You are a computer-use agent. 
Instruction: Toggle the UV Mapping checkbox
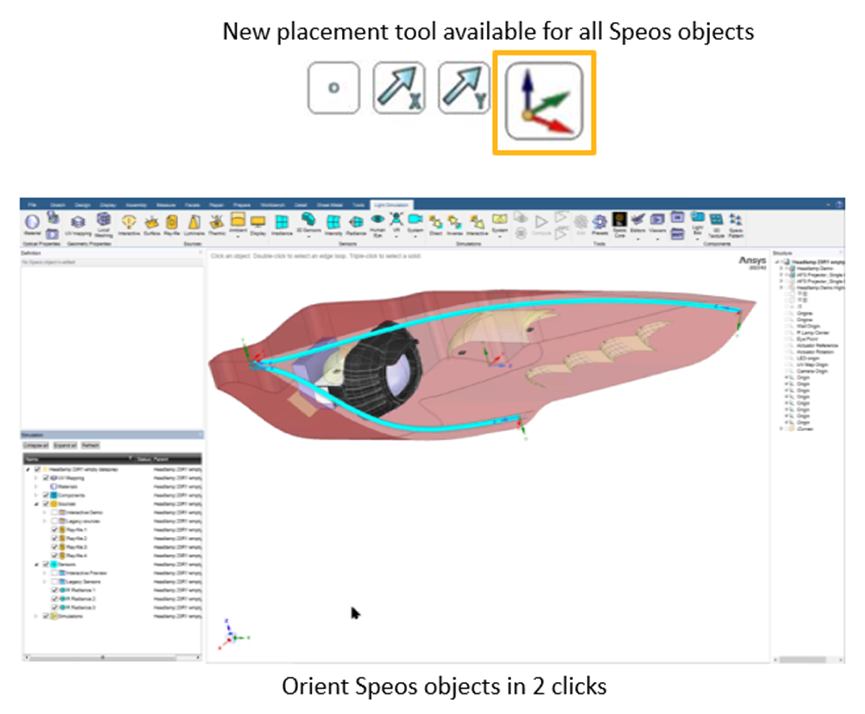(46, 478)
